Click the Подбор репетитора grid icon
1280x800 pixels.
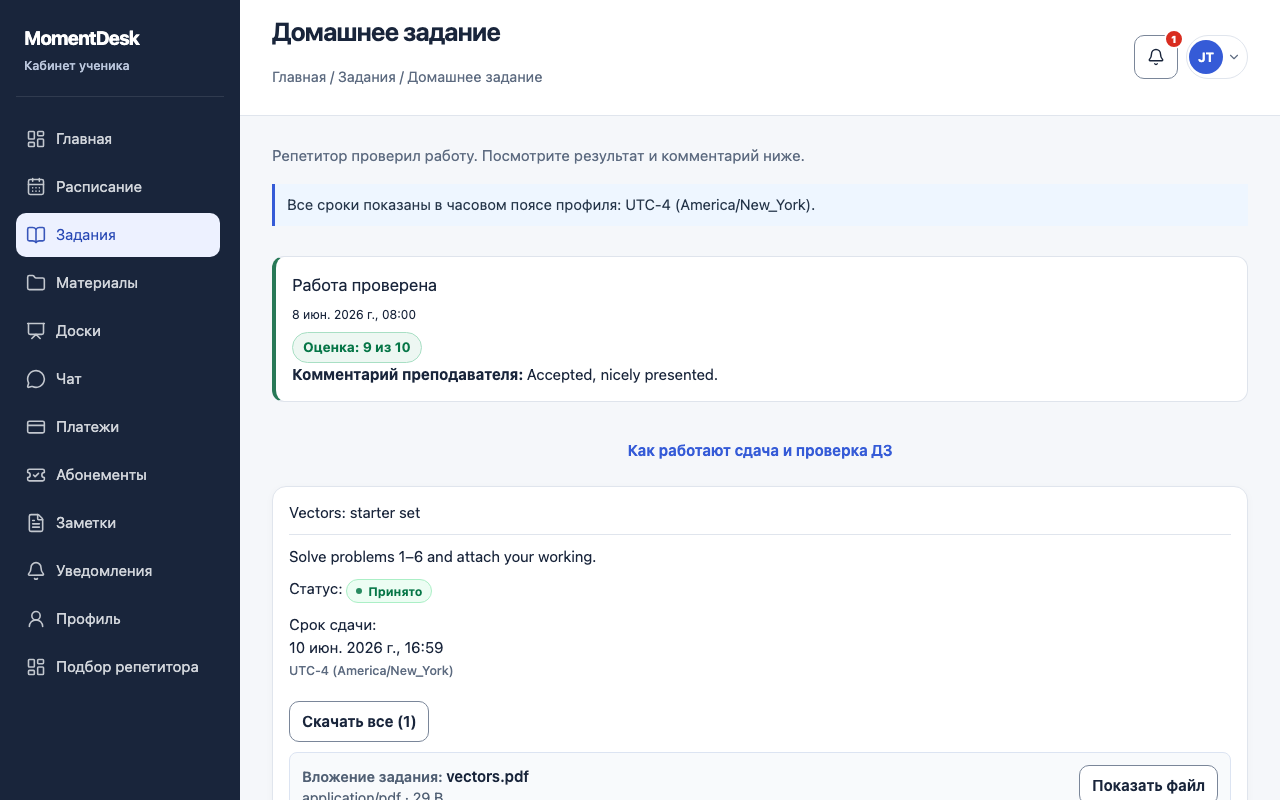coord(36,667)
